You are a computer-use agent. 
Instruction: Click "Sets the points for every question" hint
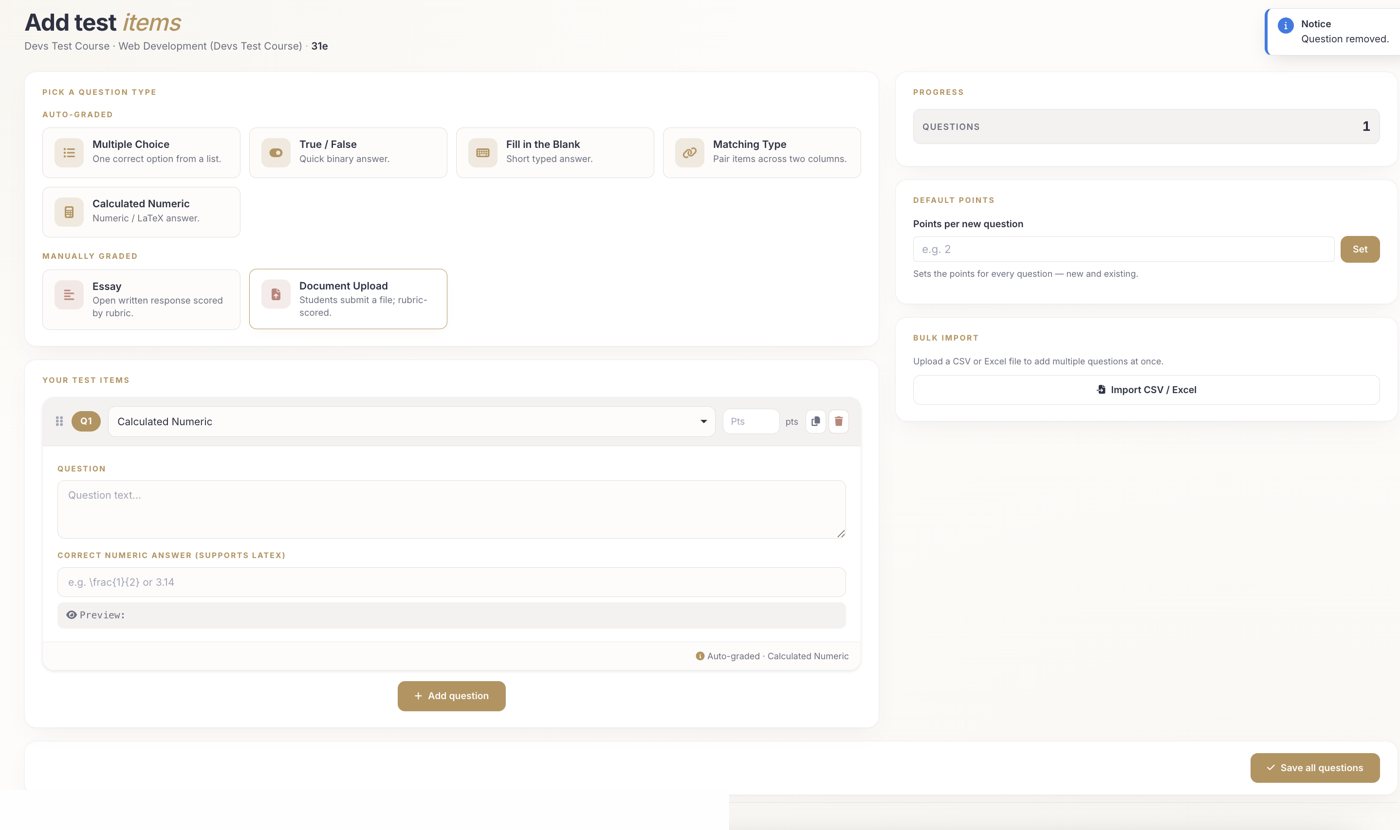[1025, 274]
